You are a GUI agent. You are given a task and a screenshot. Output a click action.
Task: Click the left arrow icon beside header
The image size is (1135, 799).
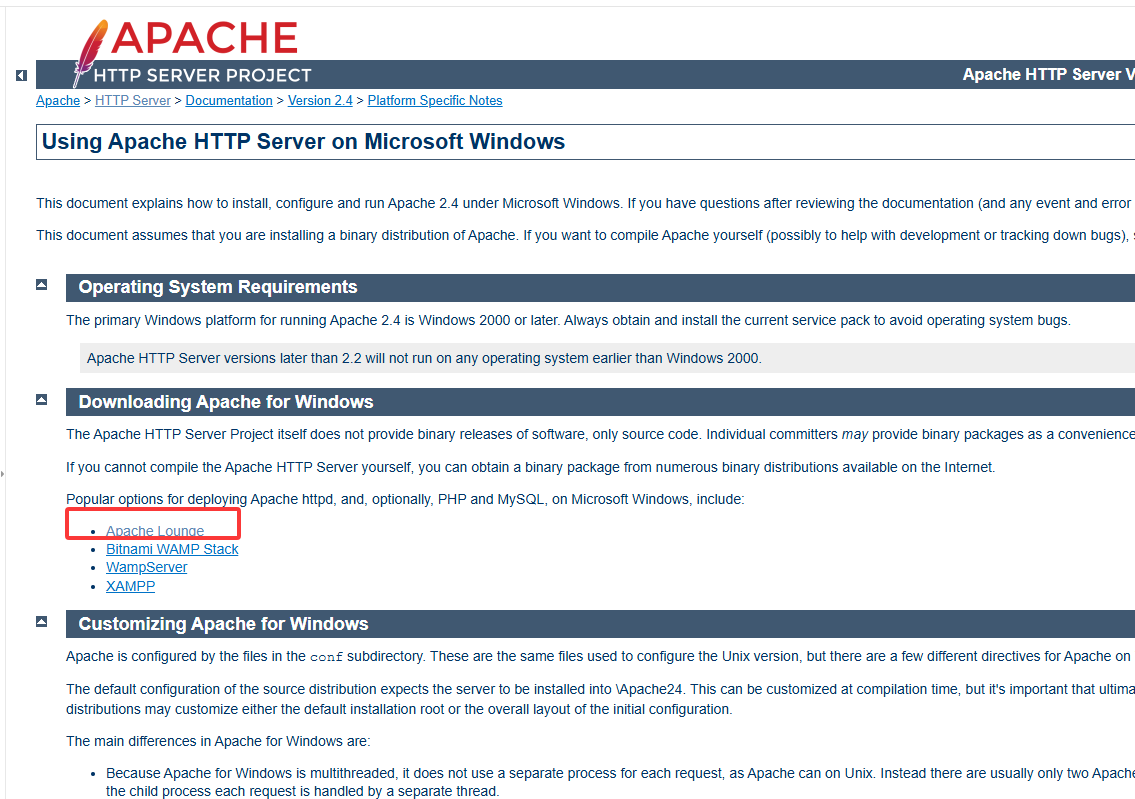21,75
